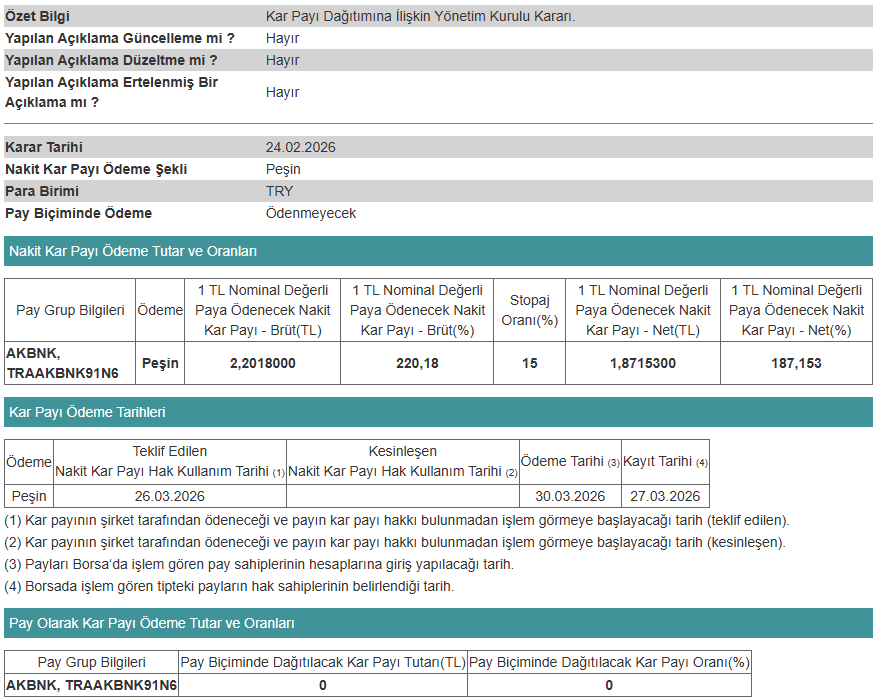Click footnote (3) about account entry date
877x700 pixels.
(x=259, y=564)
